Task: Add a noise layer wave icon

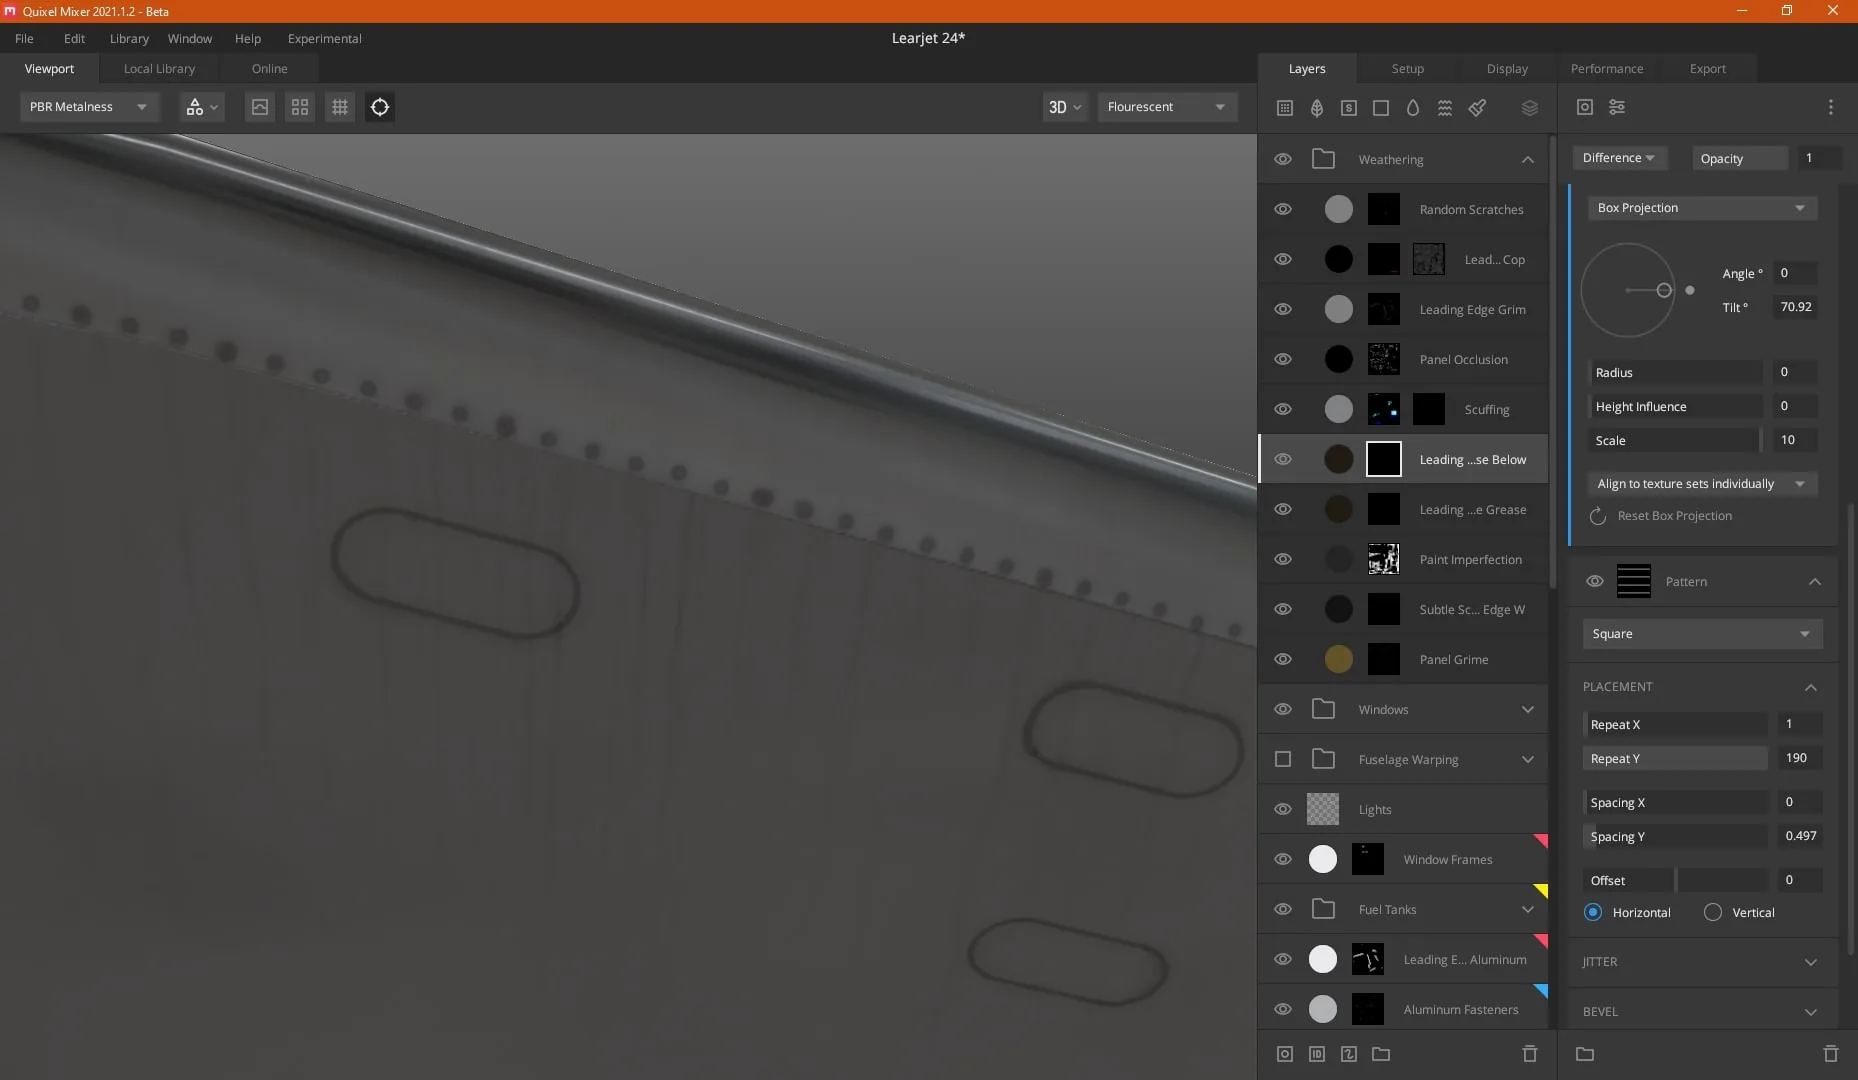Action: (1445, 107)
